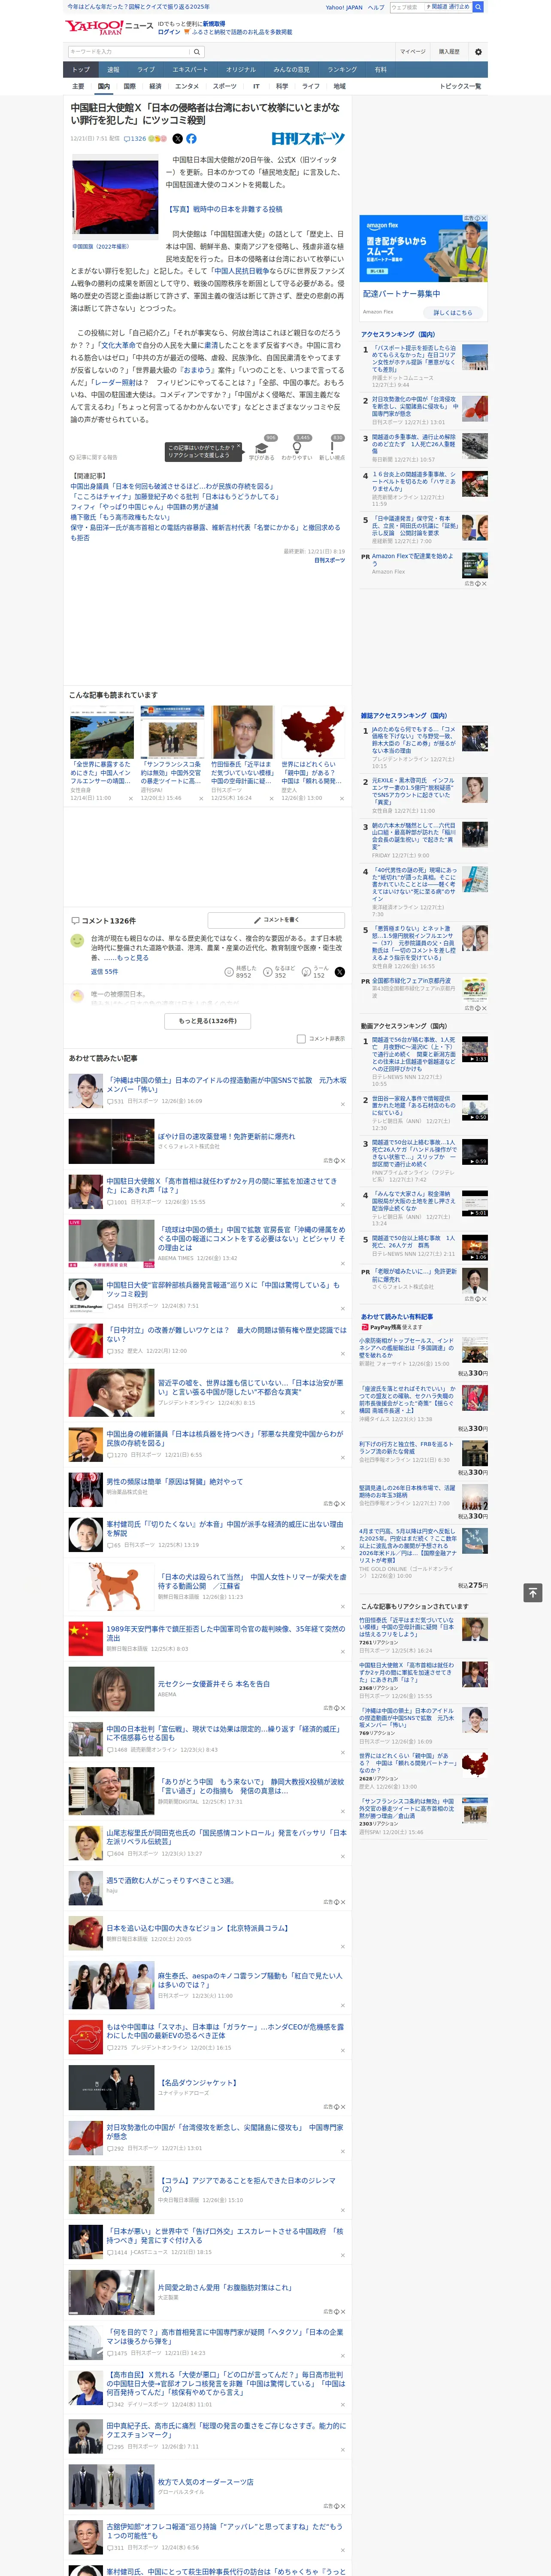The width and height of the screenshot is (551, 2576).
Task: Open the 経済 category tab
Action: (x=155, y=86)
